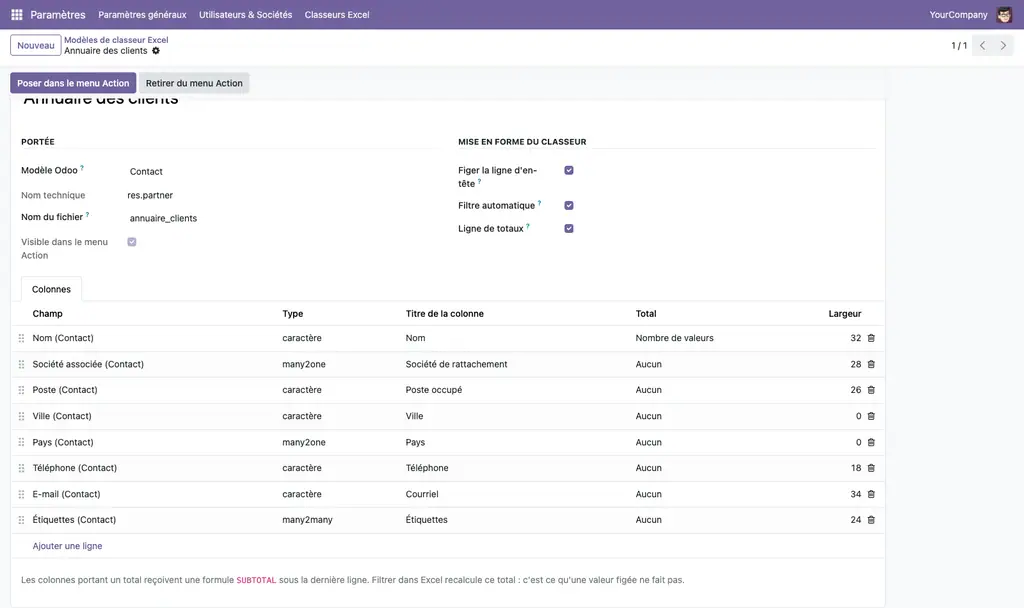Go to previous record arrow
Screen dimensions: 1024x608
tap(982, 46)
